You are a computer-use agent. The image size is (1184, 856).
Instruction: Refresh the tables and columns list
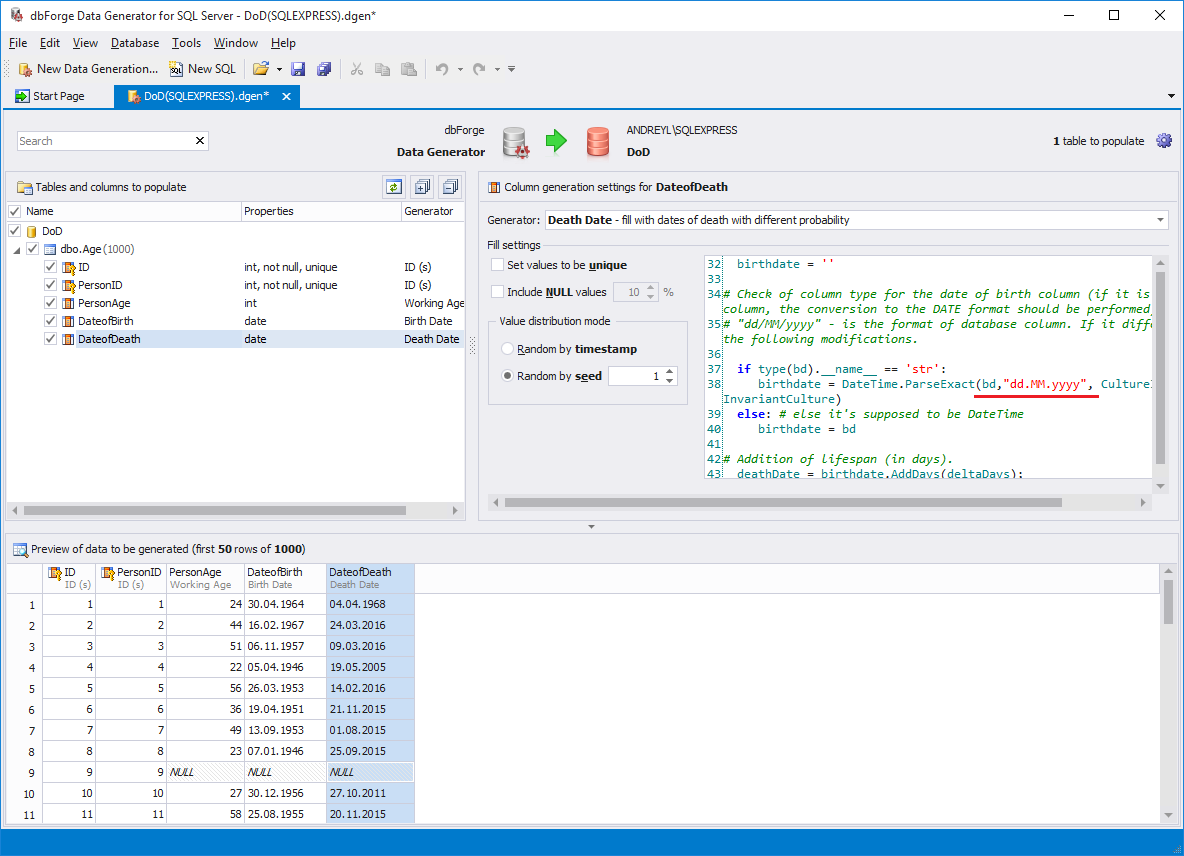coord(393,186)
